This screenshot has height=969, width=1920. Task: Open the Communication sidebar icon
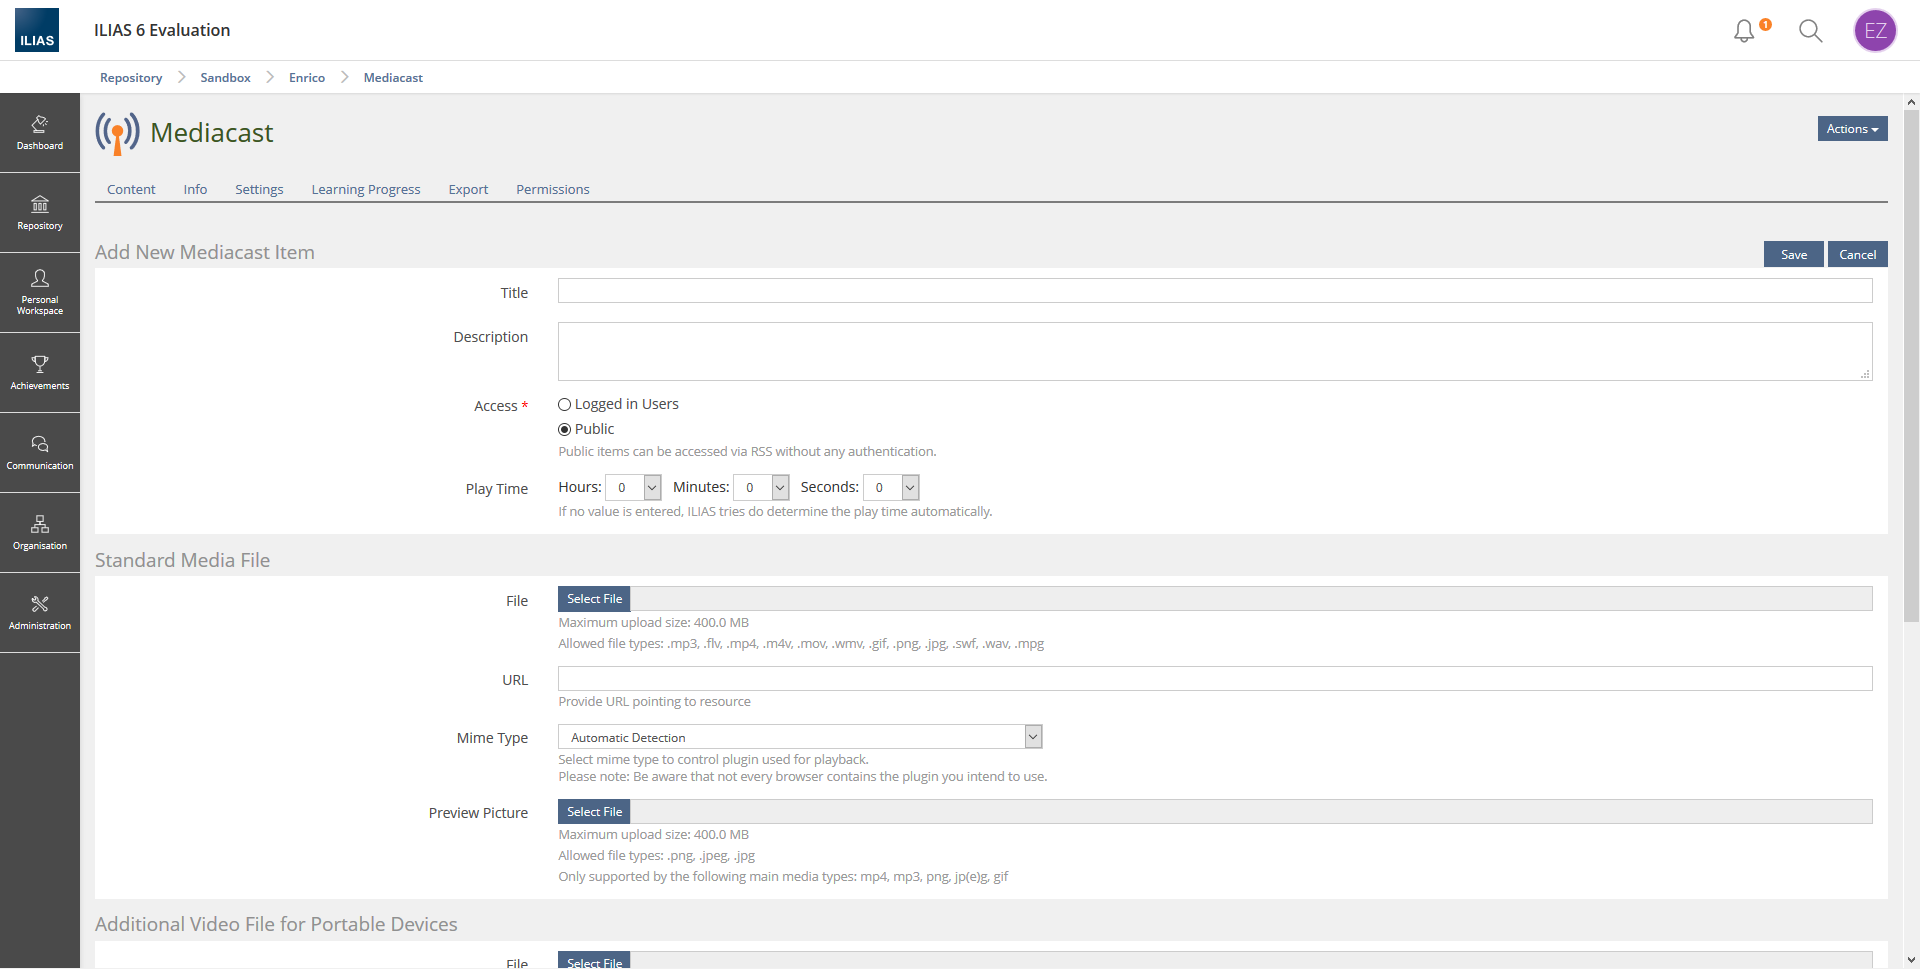pyautogui.click(x=40, y=452)
